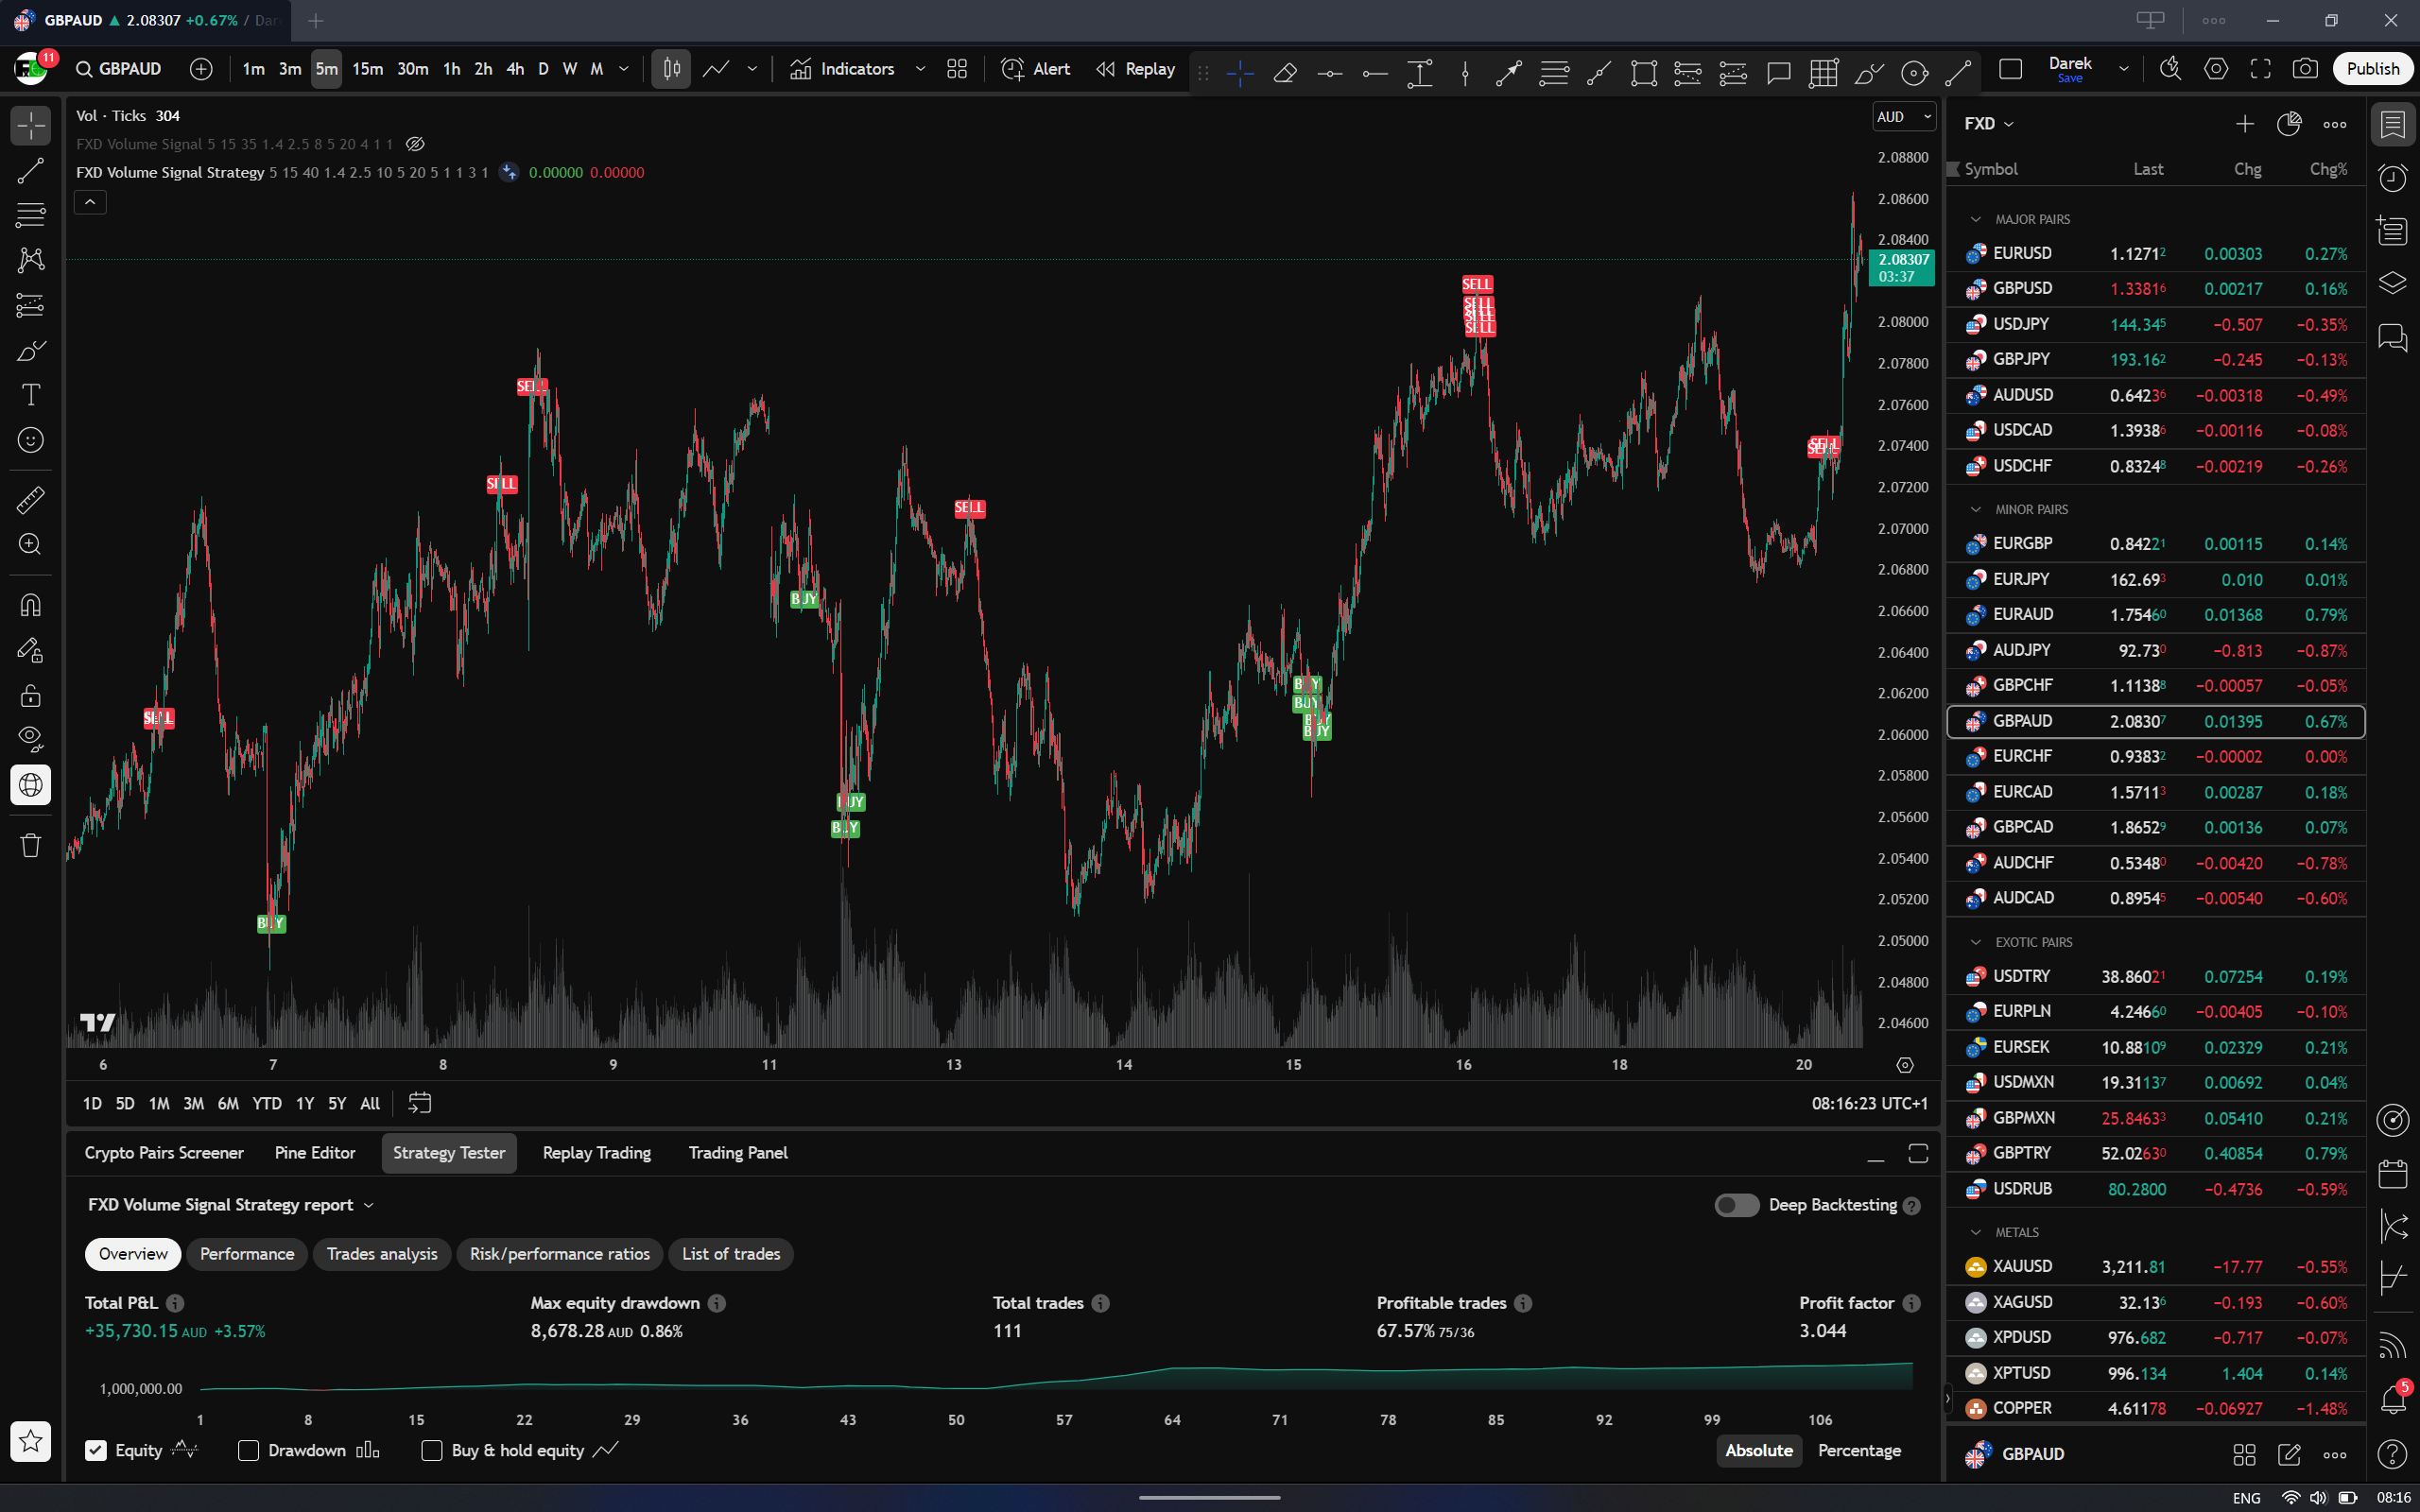Show the Performance report tab

pos(247,1254)
